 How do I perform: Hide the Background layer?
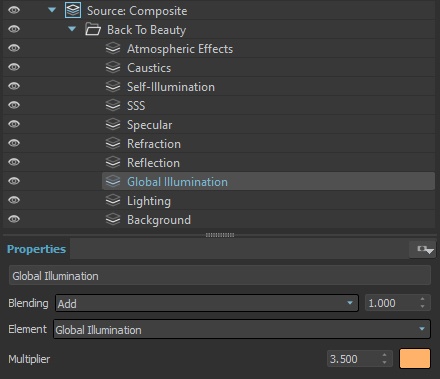(x=14, y=219)
